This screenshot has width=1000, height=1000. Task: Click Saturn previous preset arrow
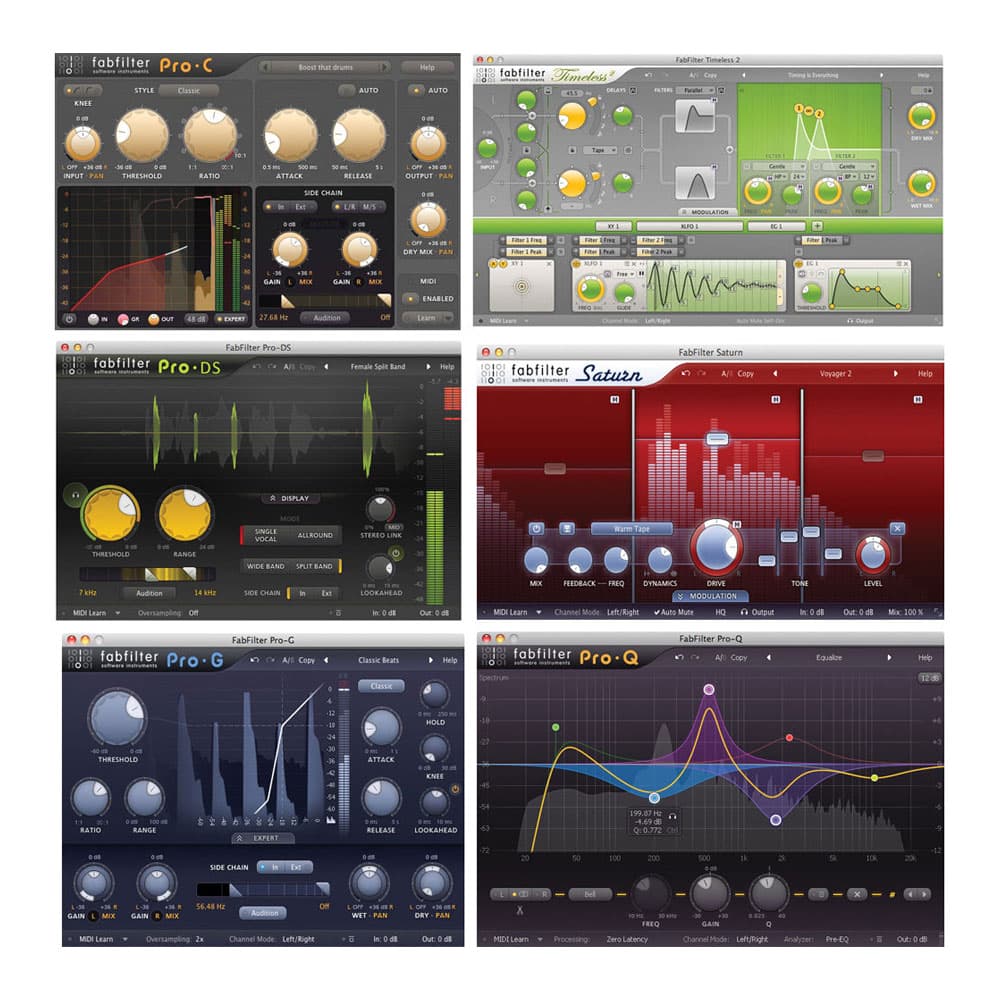click(x=776, y=373)
